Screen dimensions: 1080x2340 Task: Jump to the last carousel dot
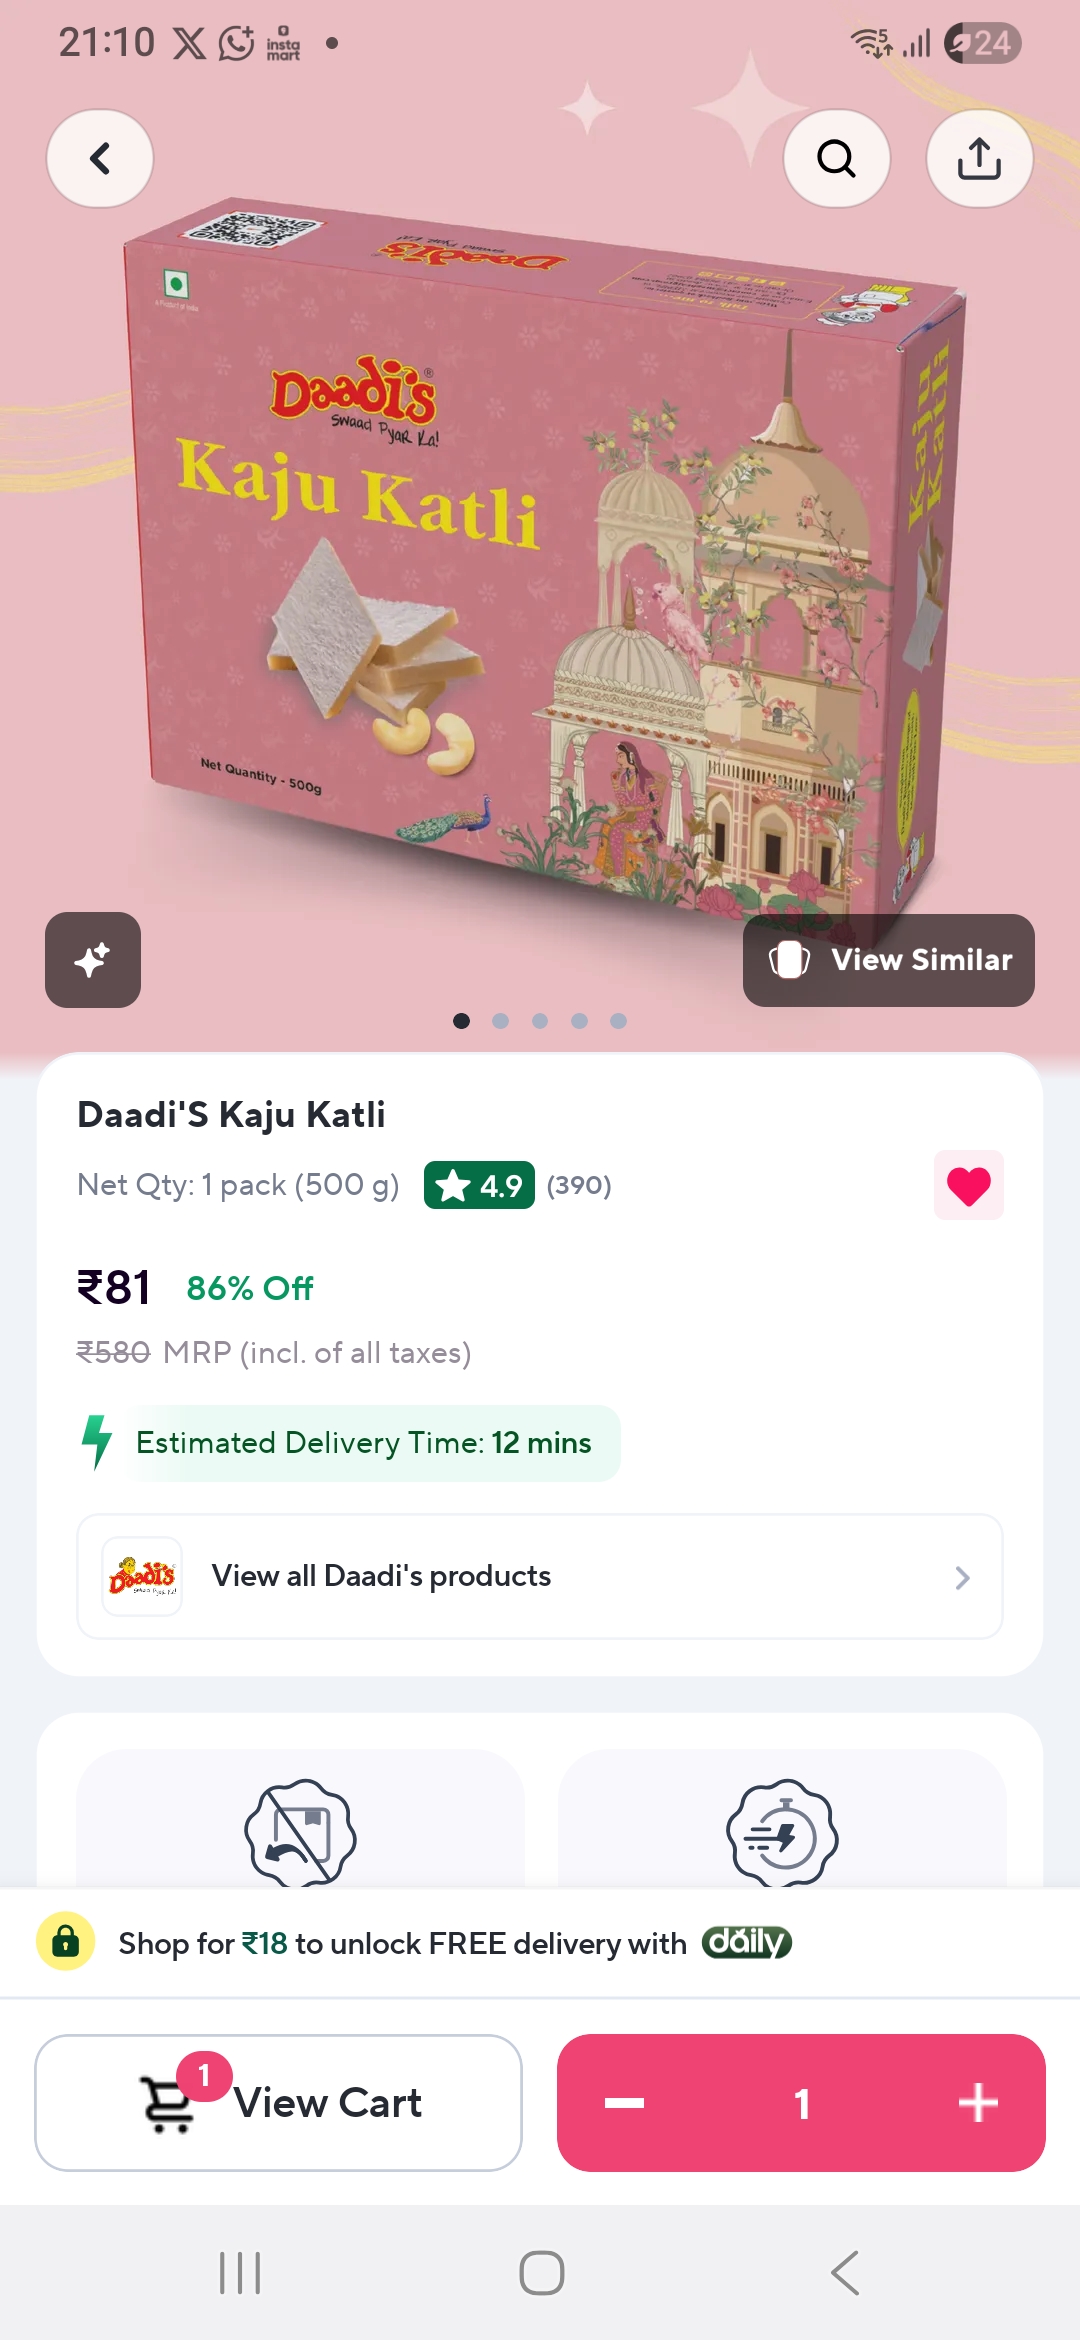tap(619, 1021)
